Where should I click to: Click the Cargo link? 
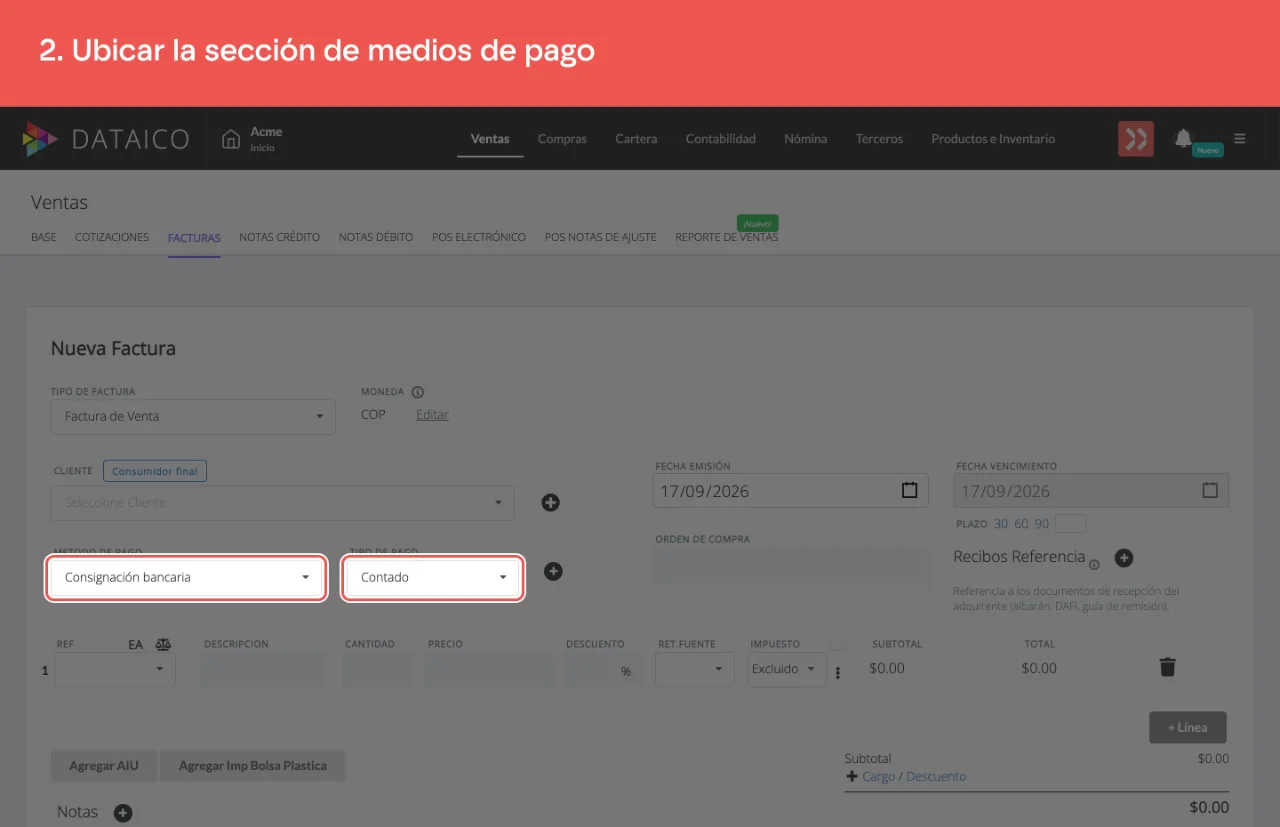[x=879, y=776]
